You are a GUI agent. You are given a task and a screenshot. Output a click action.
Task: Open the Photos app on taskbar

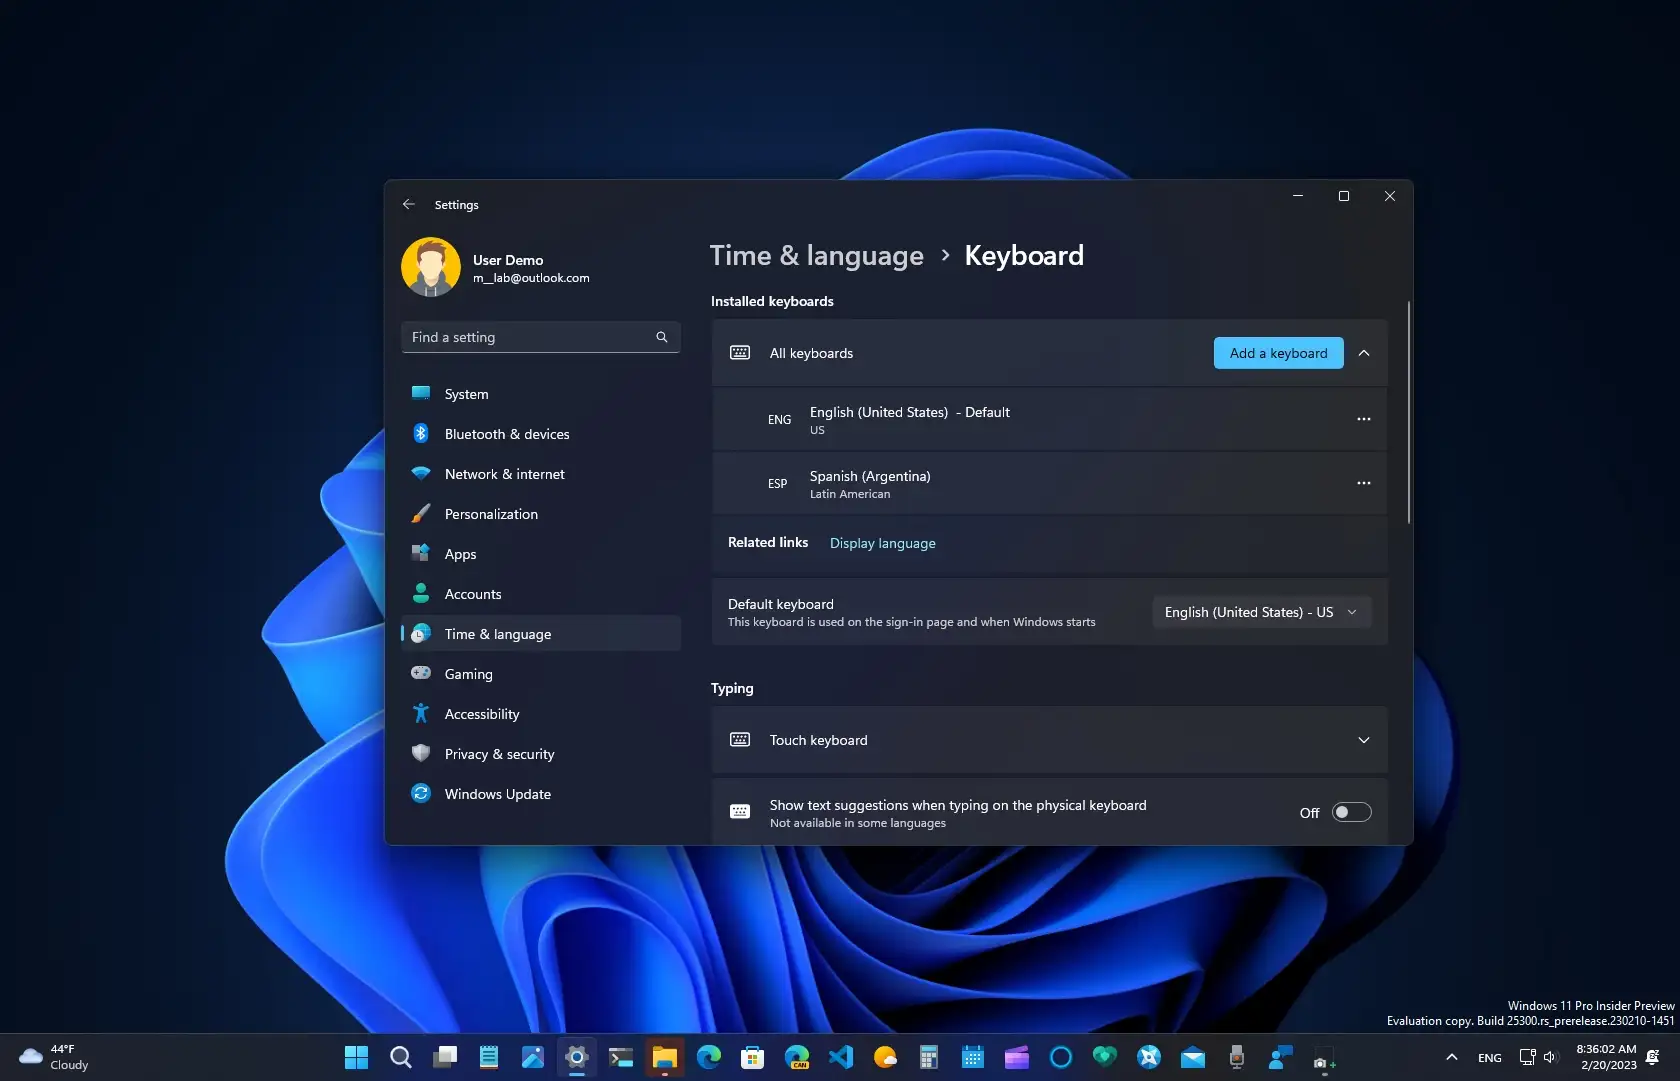pos(533,1057)
